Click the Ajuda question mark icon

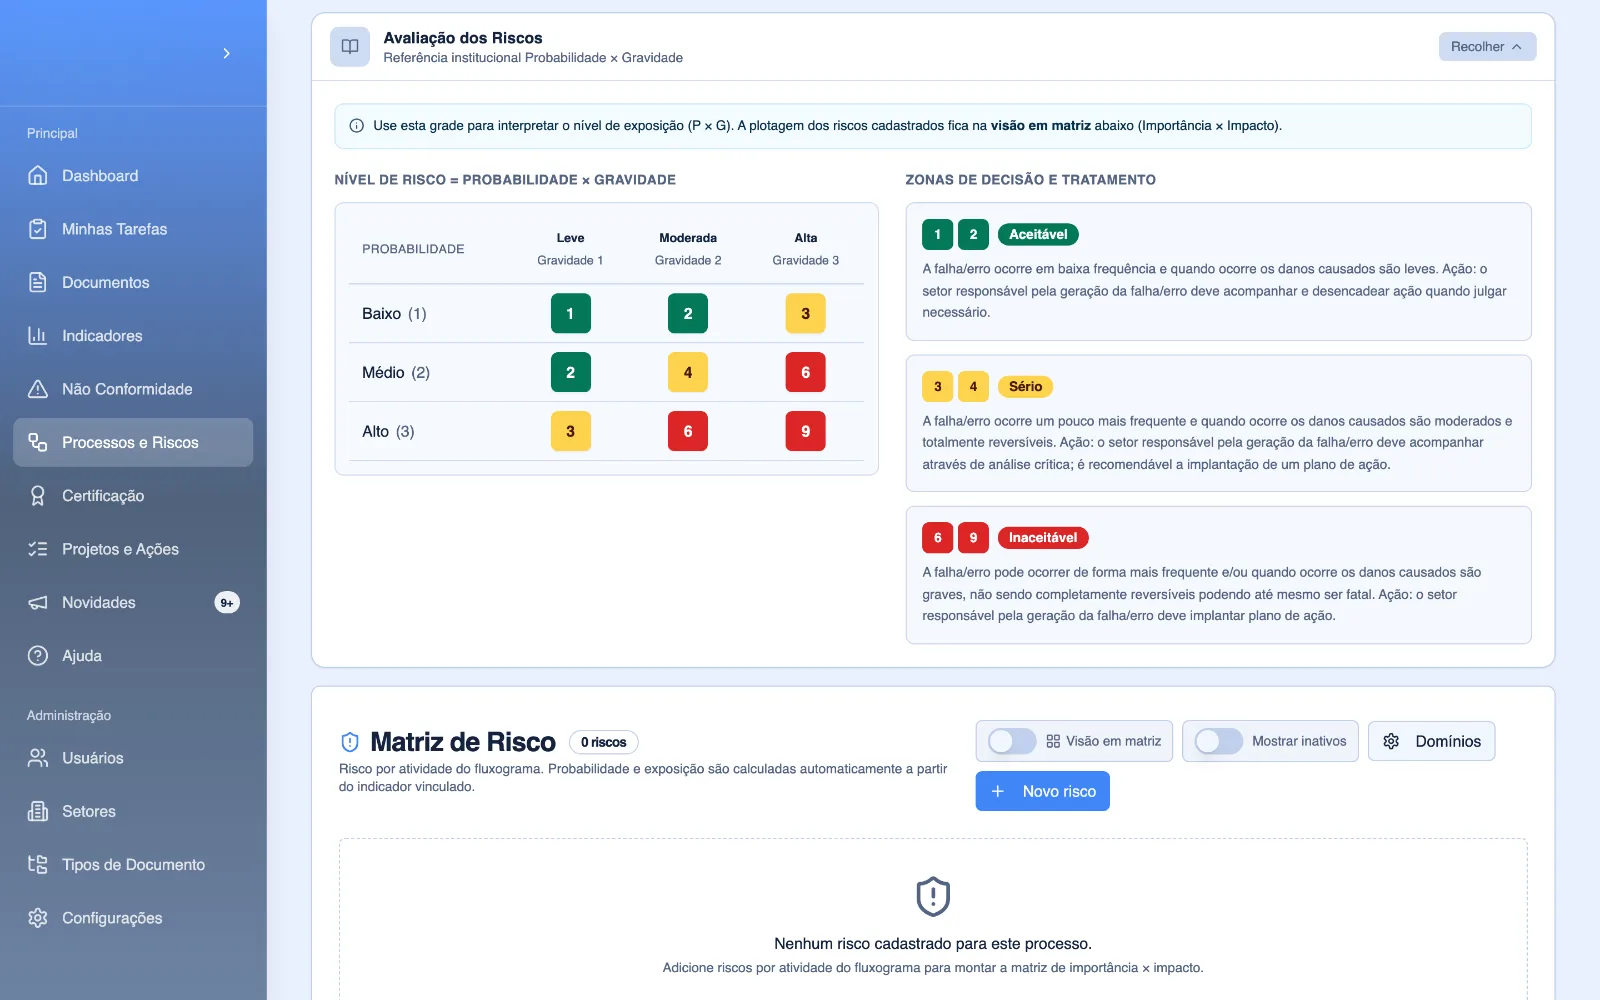coord(38,656)
